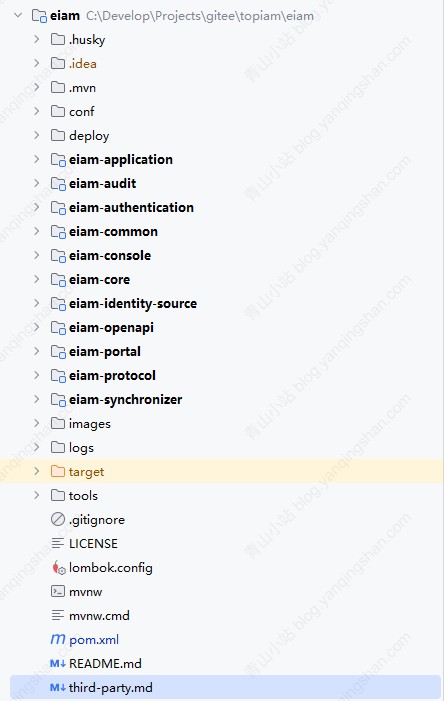Click the orange folder icon for target
This screenshot has width=444, height=701.
(x=58, y=471)
